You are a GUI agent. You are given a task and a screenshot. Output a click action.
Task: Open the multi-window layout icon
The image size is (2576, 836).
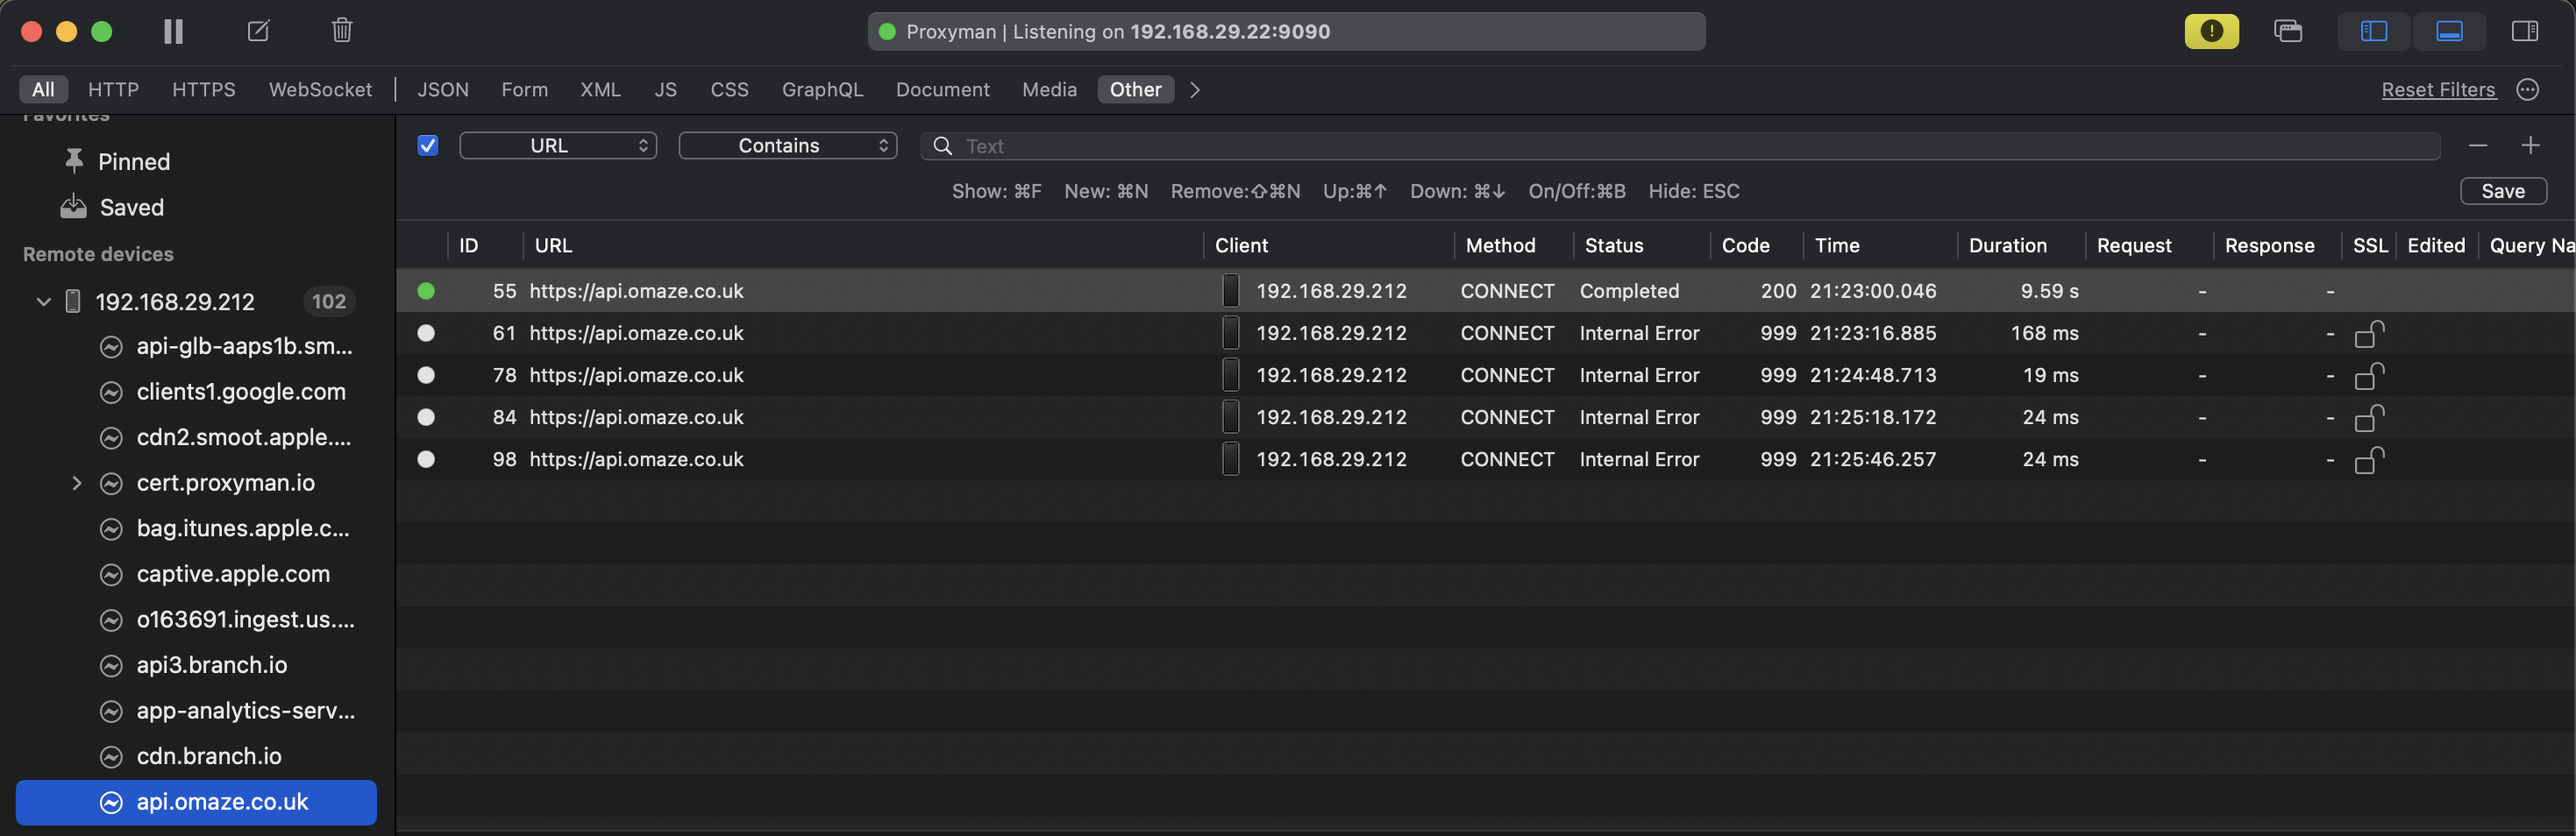click(2288, 31)
